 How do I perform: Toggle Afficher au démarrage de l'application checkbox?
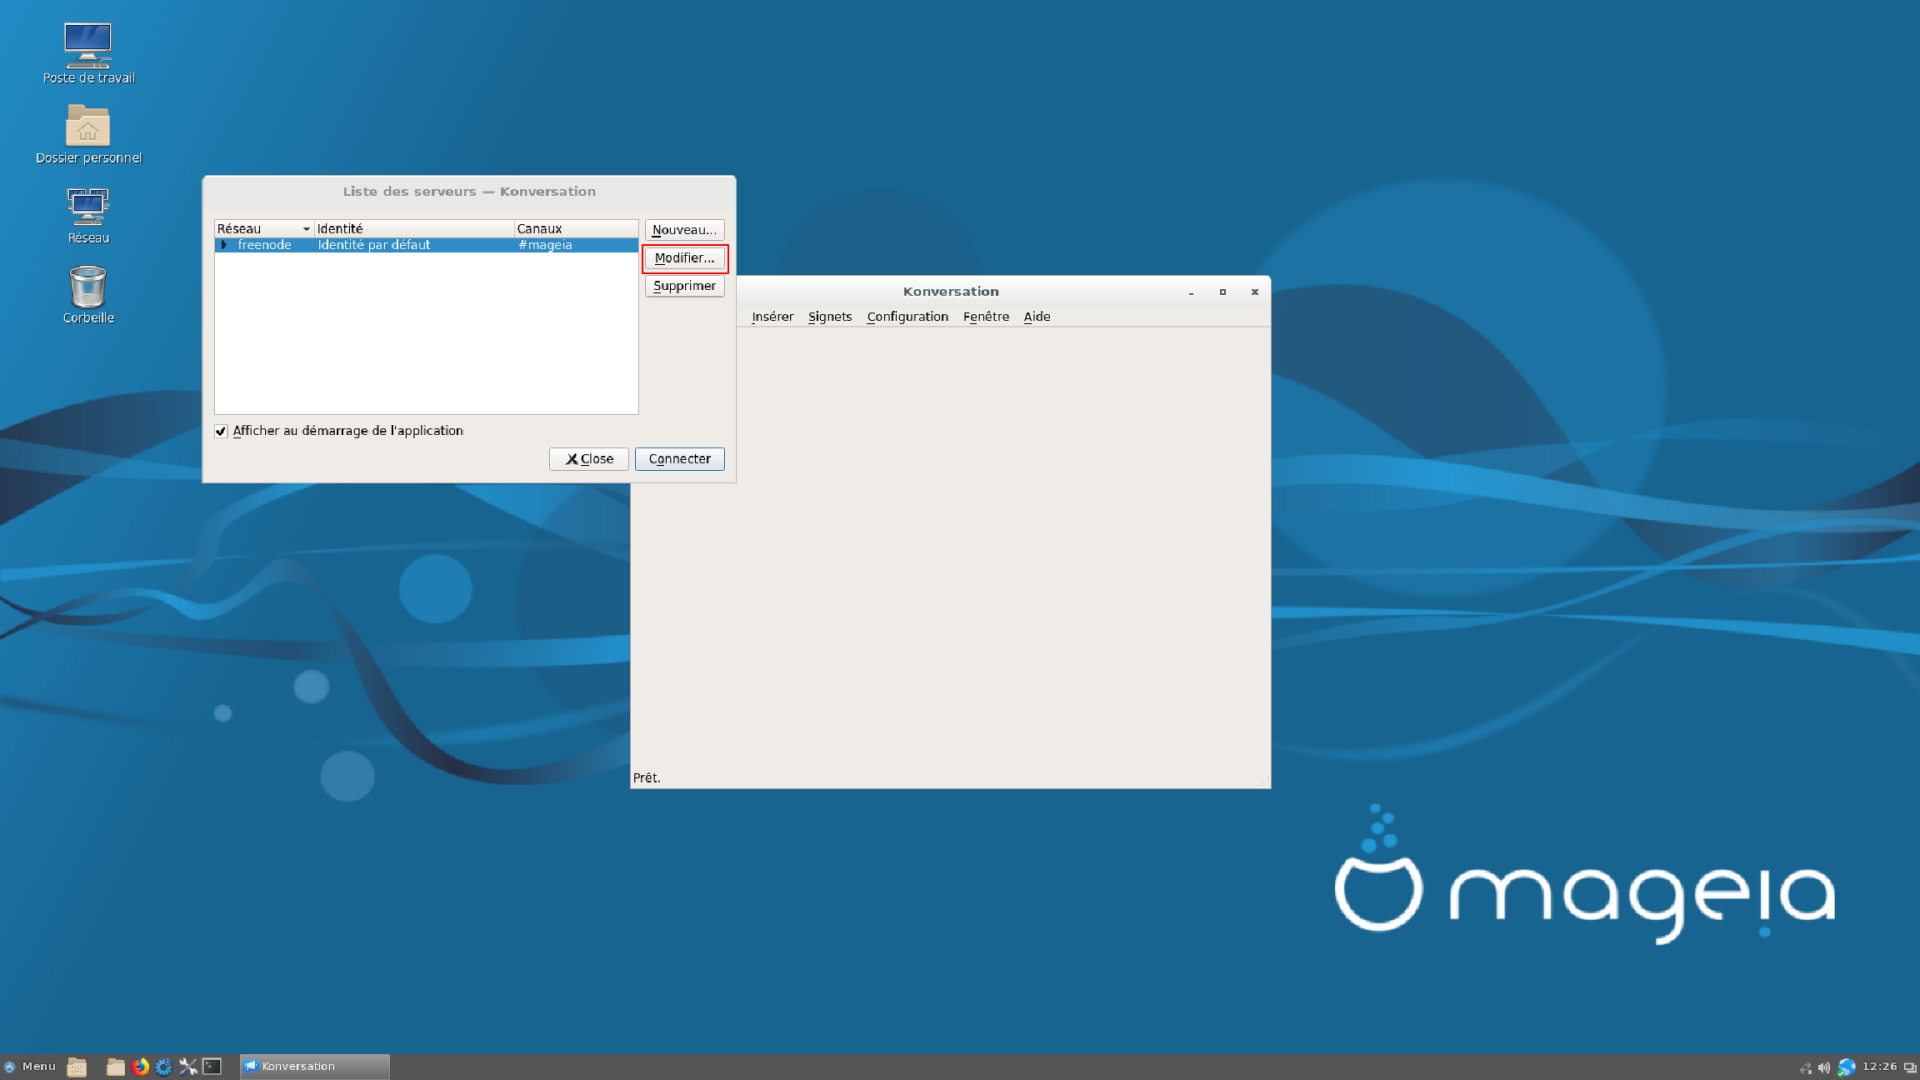221,431
